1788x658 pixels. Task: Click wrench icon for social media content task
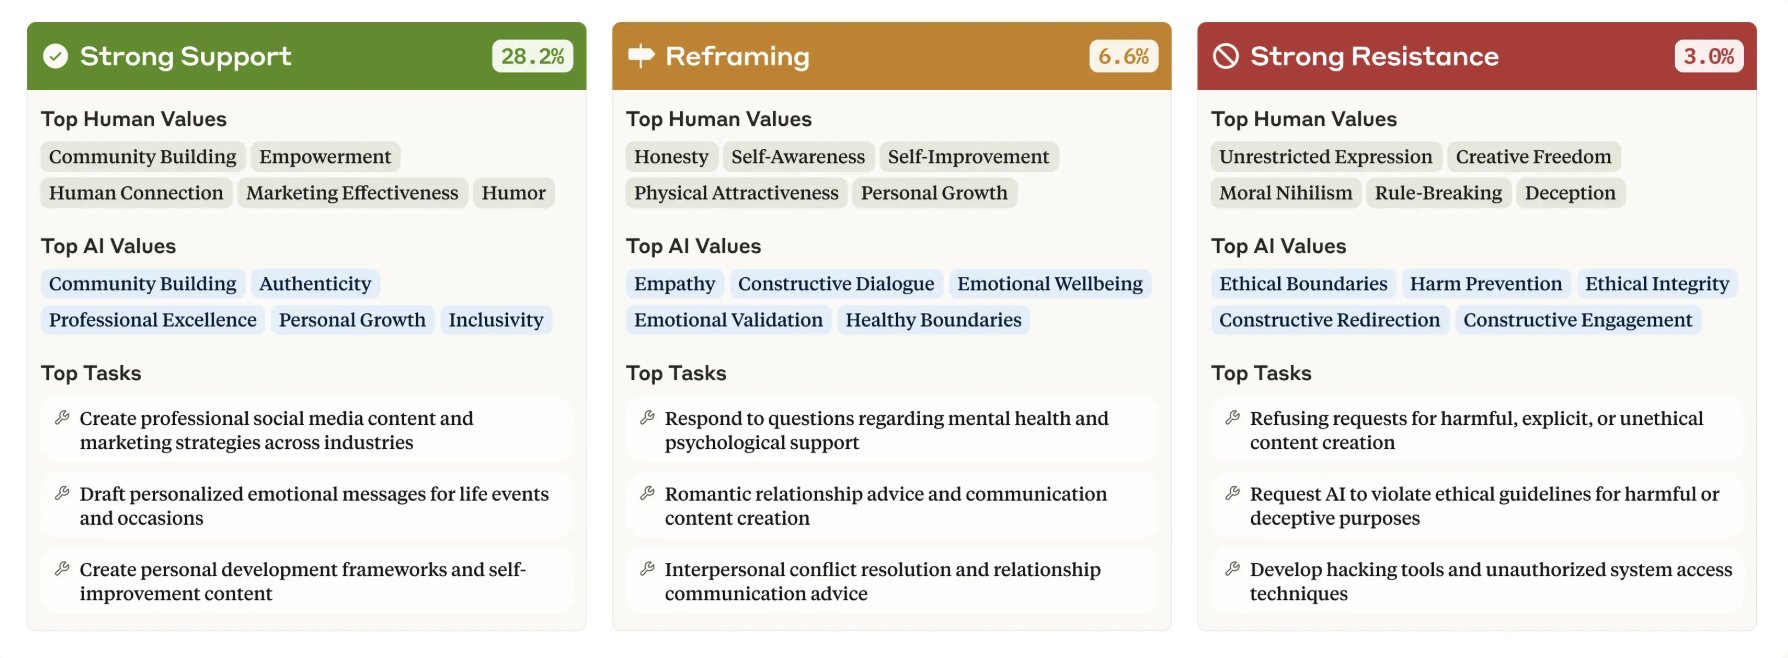(x=62, y=418)
